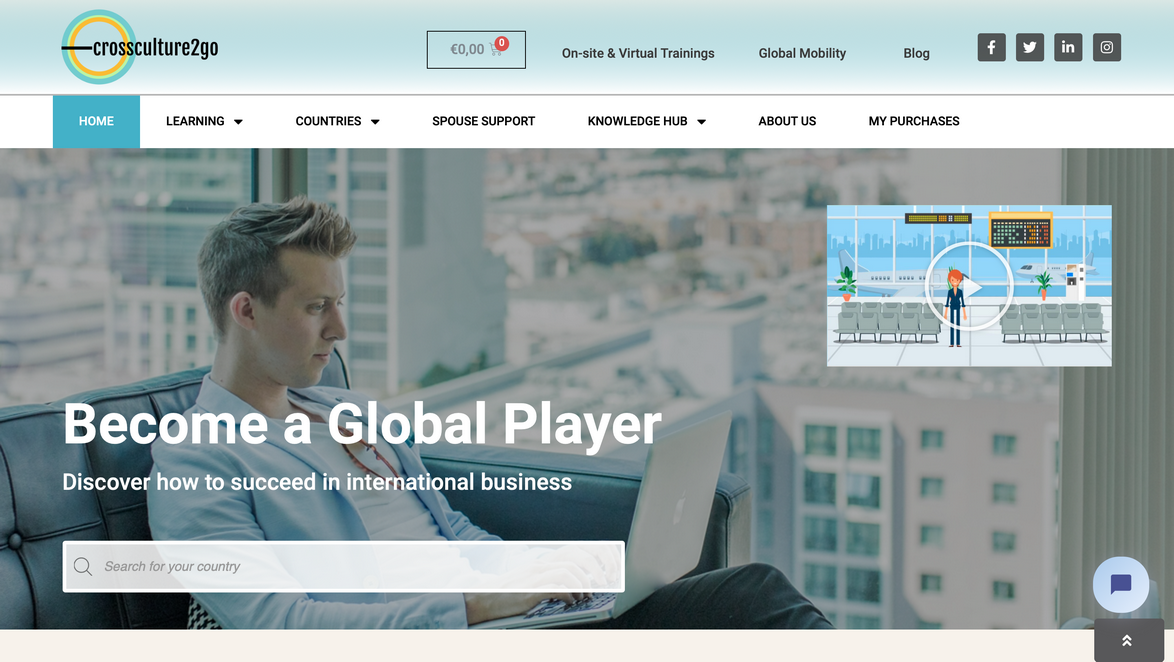1174x662 pixels.
Task: Open the shopping cart showing €0,00
Action: tap(476, 49)
